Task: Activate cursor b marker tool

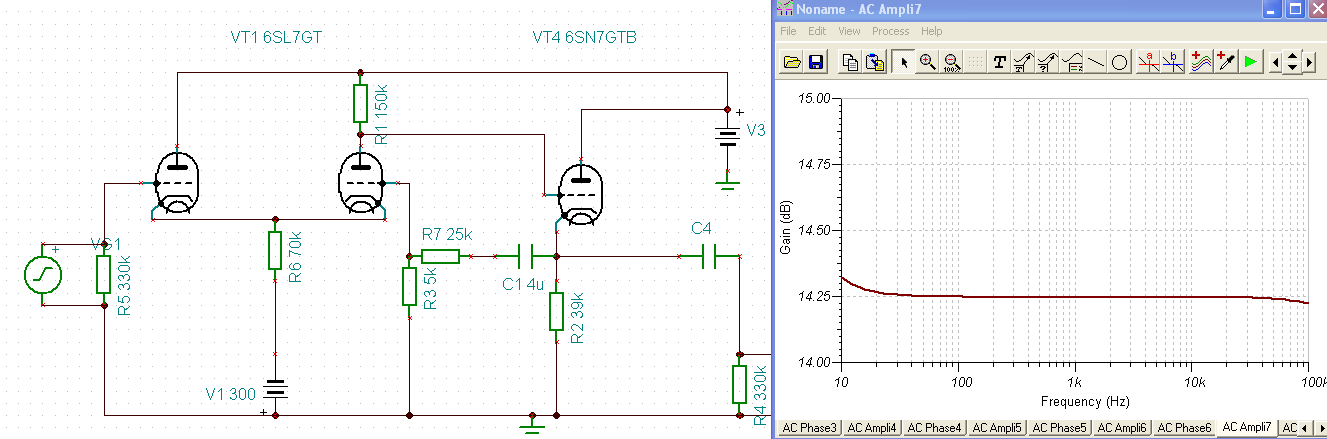Action: click(1174, 62)
